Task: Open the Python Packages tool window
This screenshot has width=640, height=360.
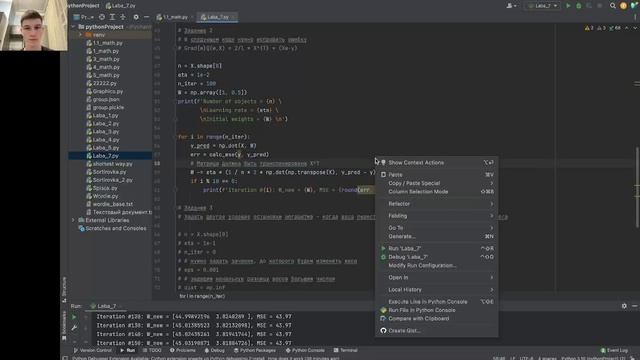Action: 255,350
